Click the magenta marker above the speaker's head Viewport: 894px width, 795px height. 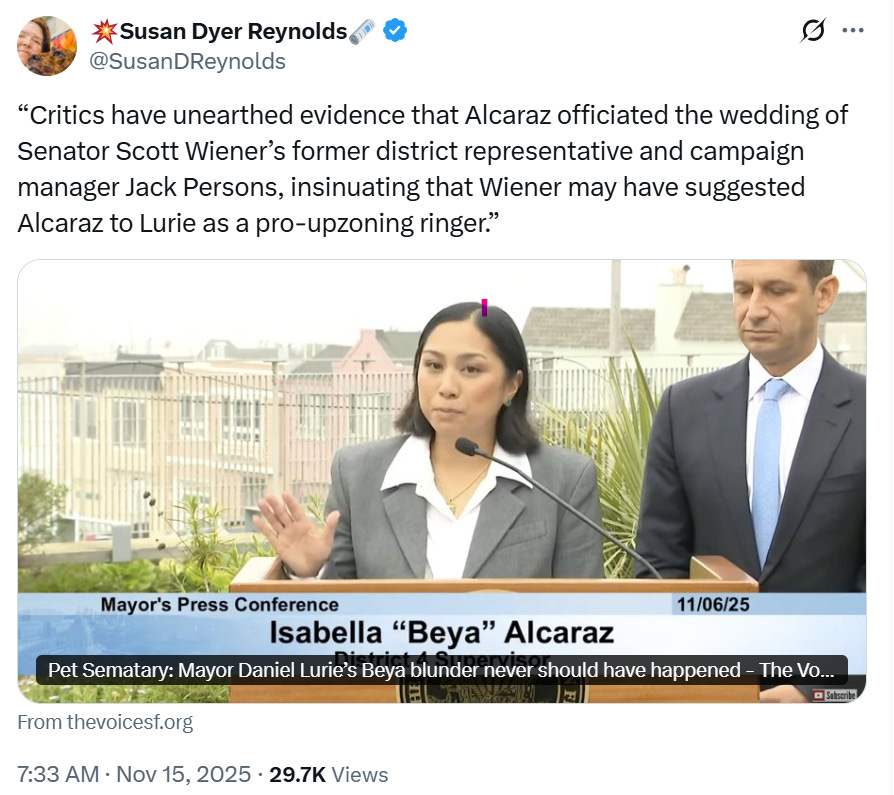pyautogui.click(x=484, y=307)
